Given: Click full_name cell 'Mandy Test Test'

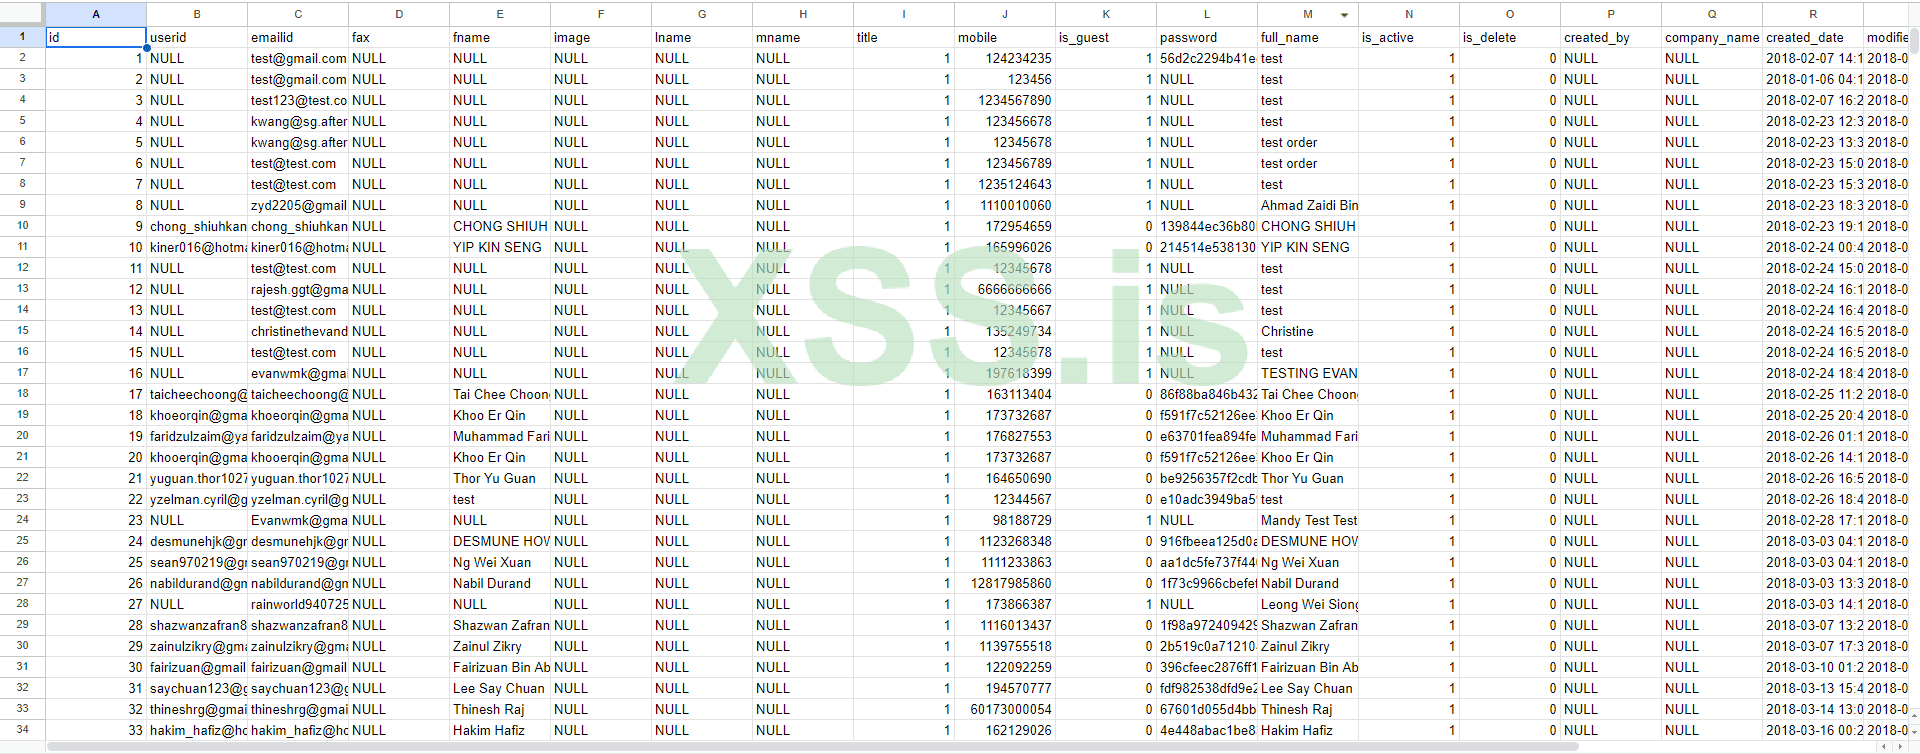Looking at the screenshot, I should pos(1308,520).
